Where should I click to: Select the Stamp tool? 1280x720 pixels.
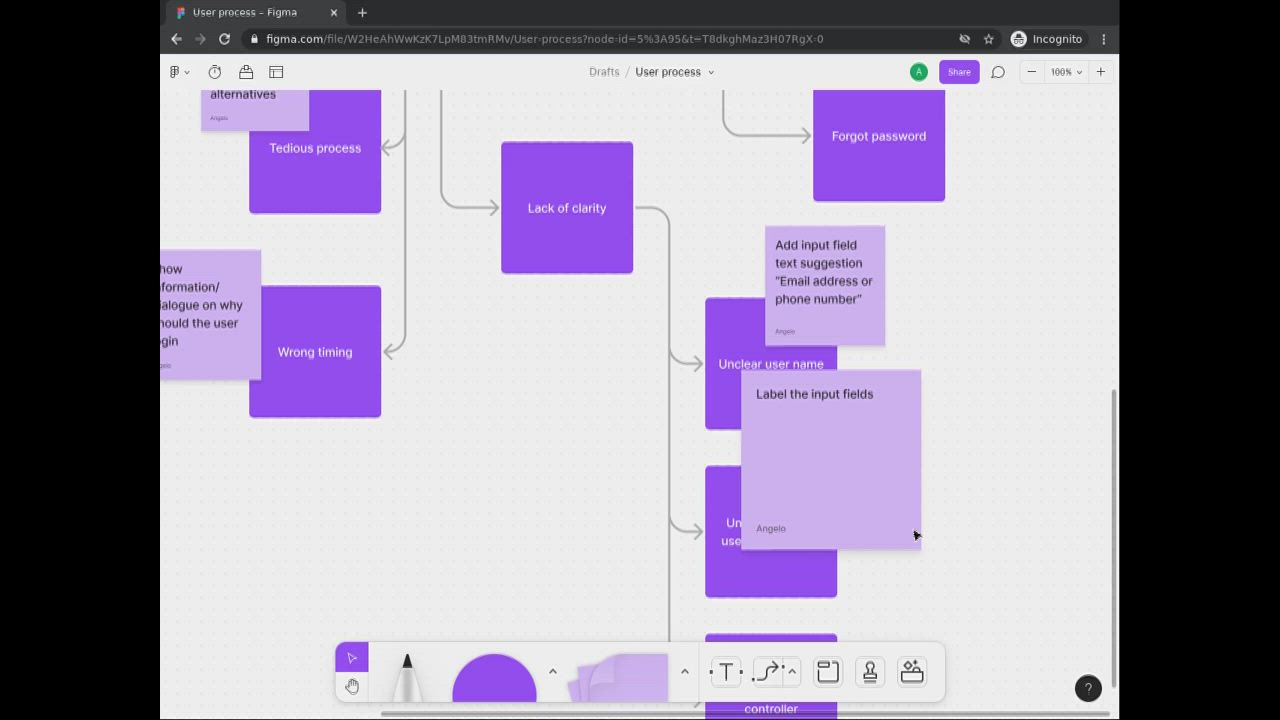tap(870, 672)
